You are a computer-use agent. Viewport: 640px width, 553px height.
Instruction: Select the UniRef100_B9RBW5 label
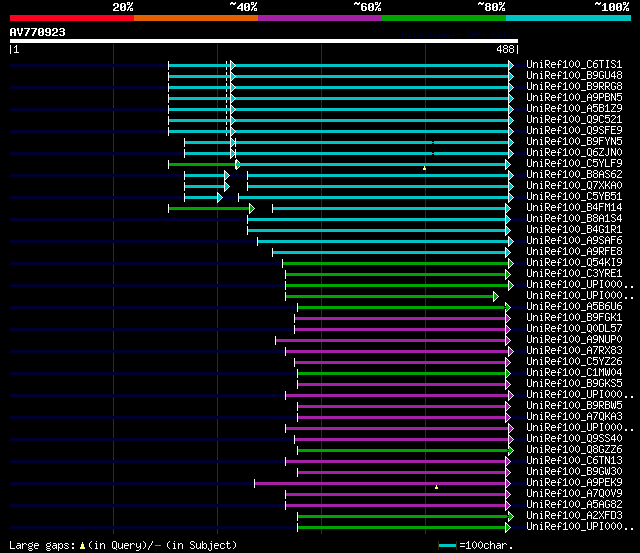[x=574, y=406]
